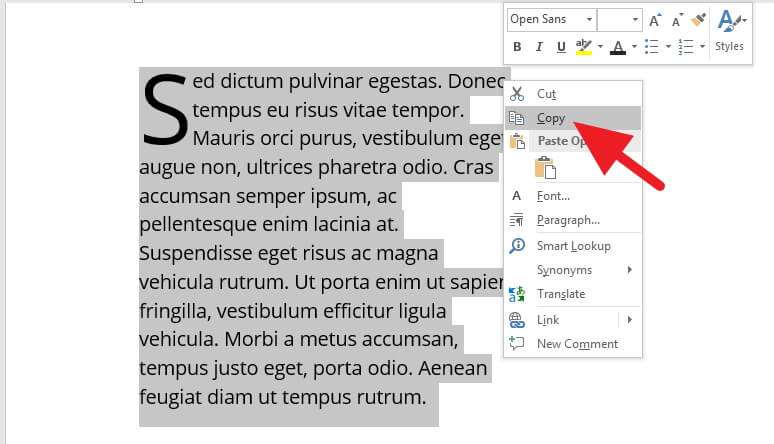Click the Grow Font icon
The image size is (774, 444).
[x=655, y=20]
